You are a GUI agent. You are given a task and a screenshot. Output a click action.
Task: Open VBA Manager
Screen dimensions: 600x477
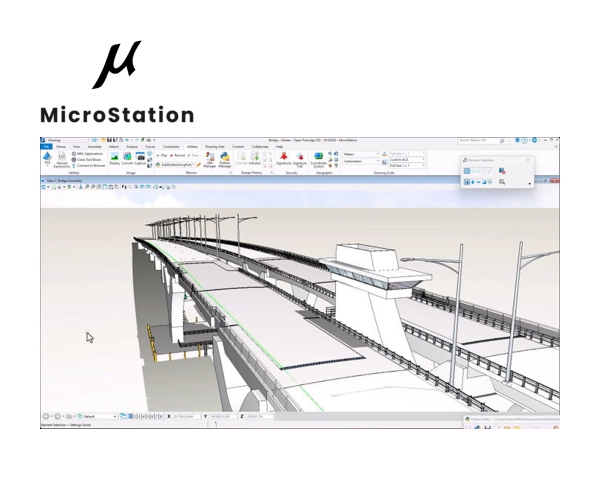coord(210,160)
